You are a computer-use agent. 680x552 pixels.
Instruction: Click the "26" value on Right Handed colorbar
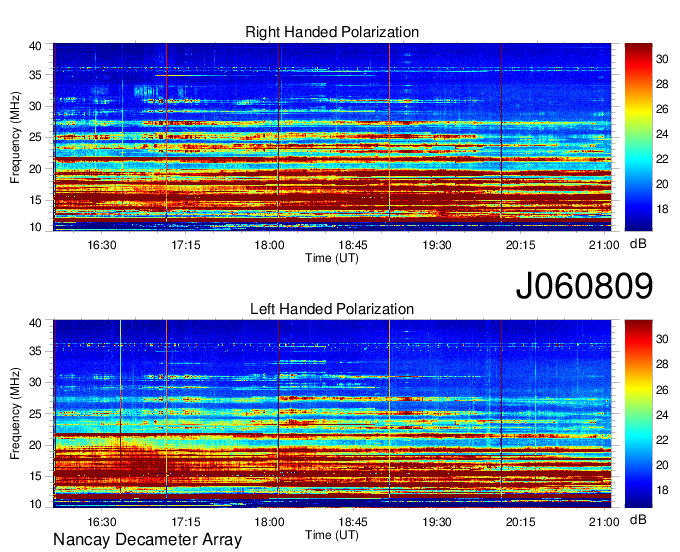point(662,109)
